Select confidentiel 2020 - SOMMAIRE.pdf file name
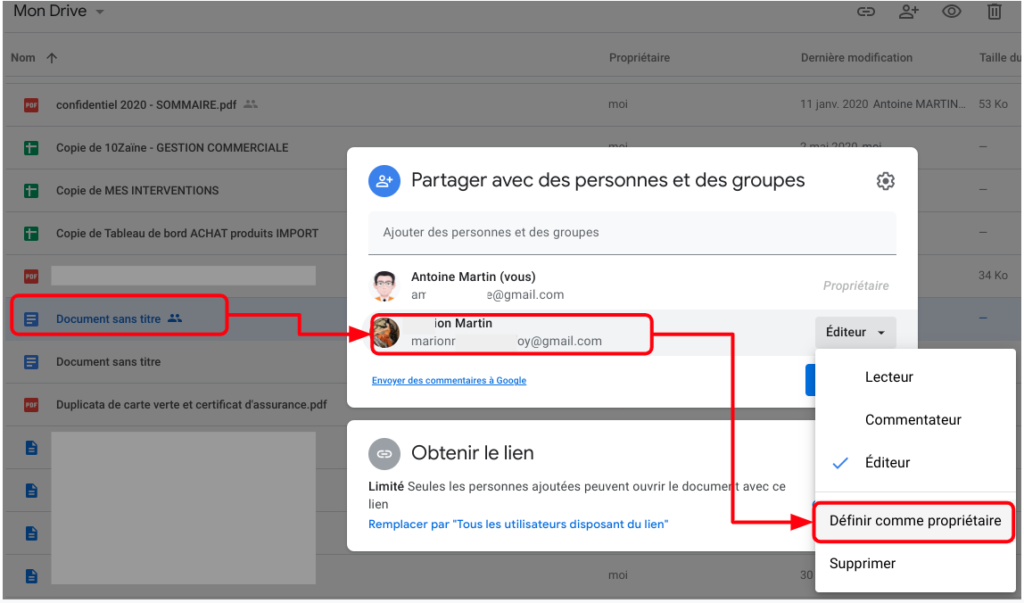Viewport: 1024px width, 603px height. 146,105
